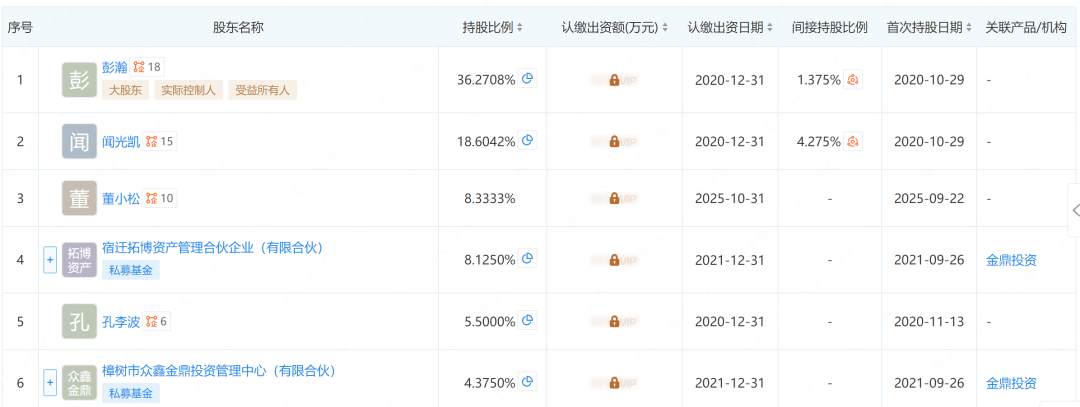The height and width of the screenshot is (407, 1080).
Task: Click the VIP lock icon in row 1
Action: pyautogui.click(x=614, y=81)
